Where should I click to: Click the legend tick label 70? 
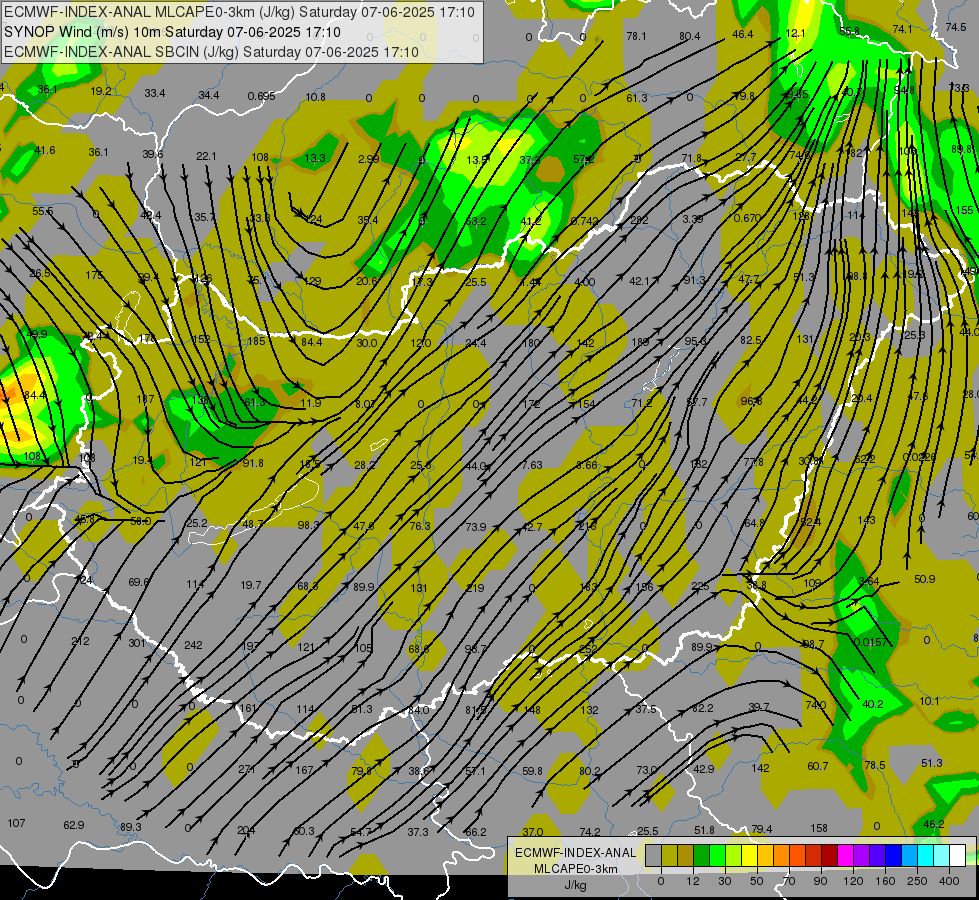pos(789,881)
